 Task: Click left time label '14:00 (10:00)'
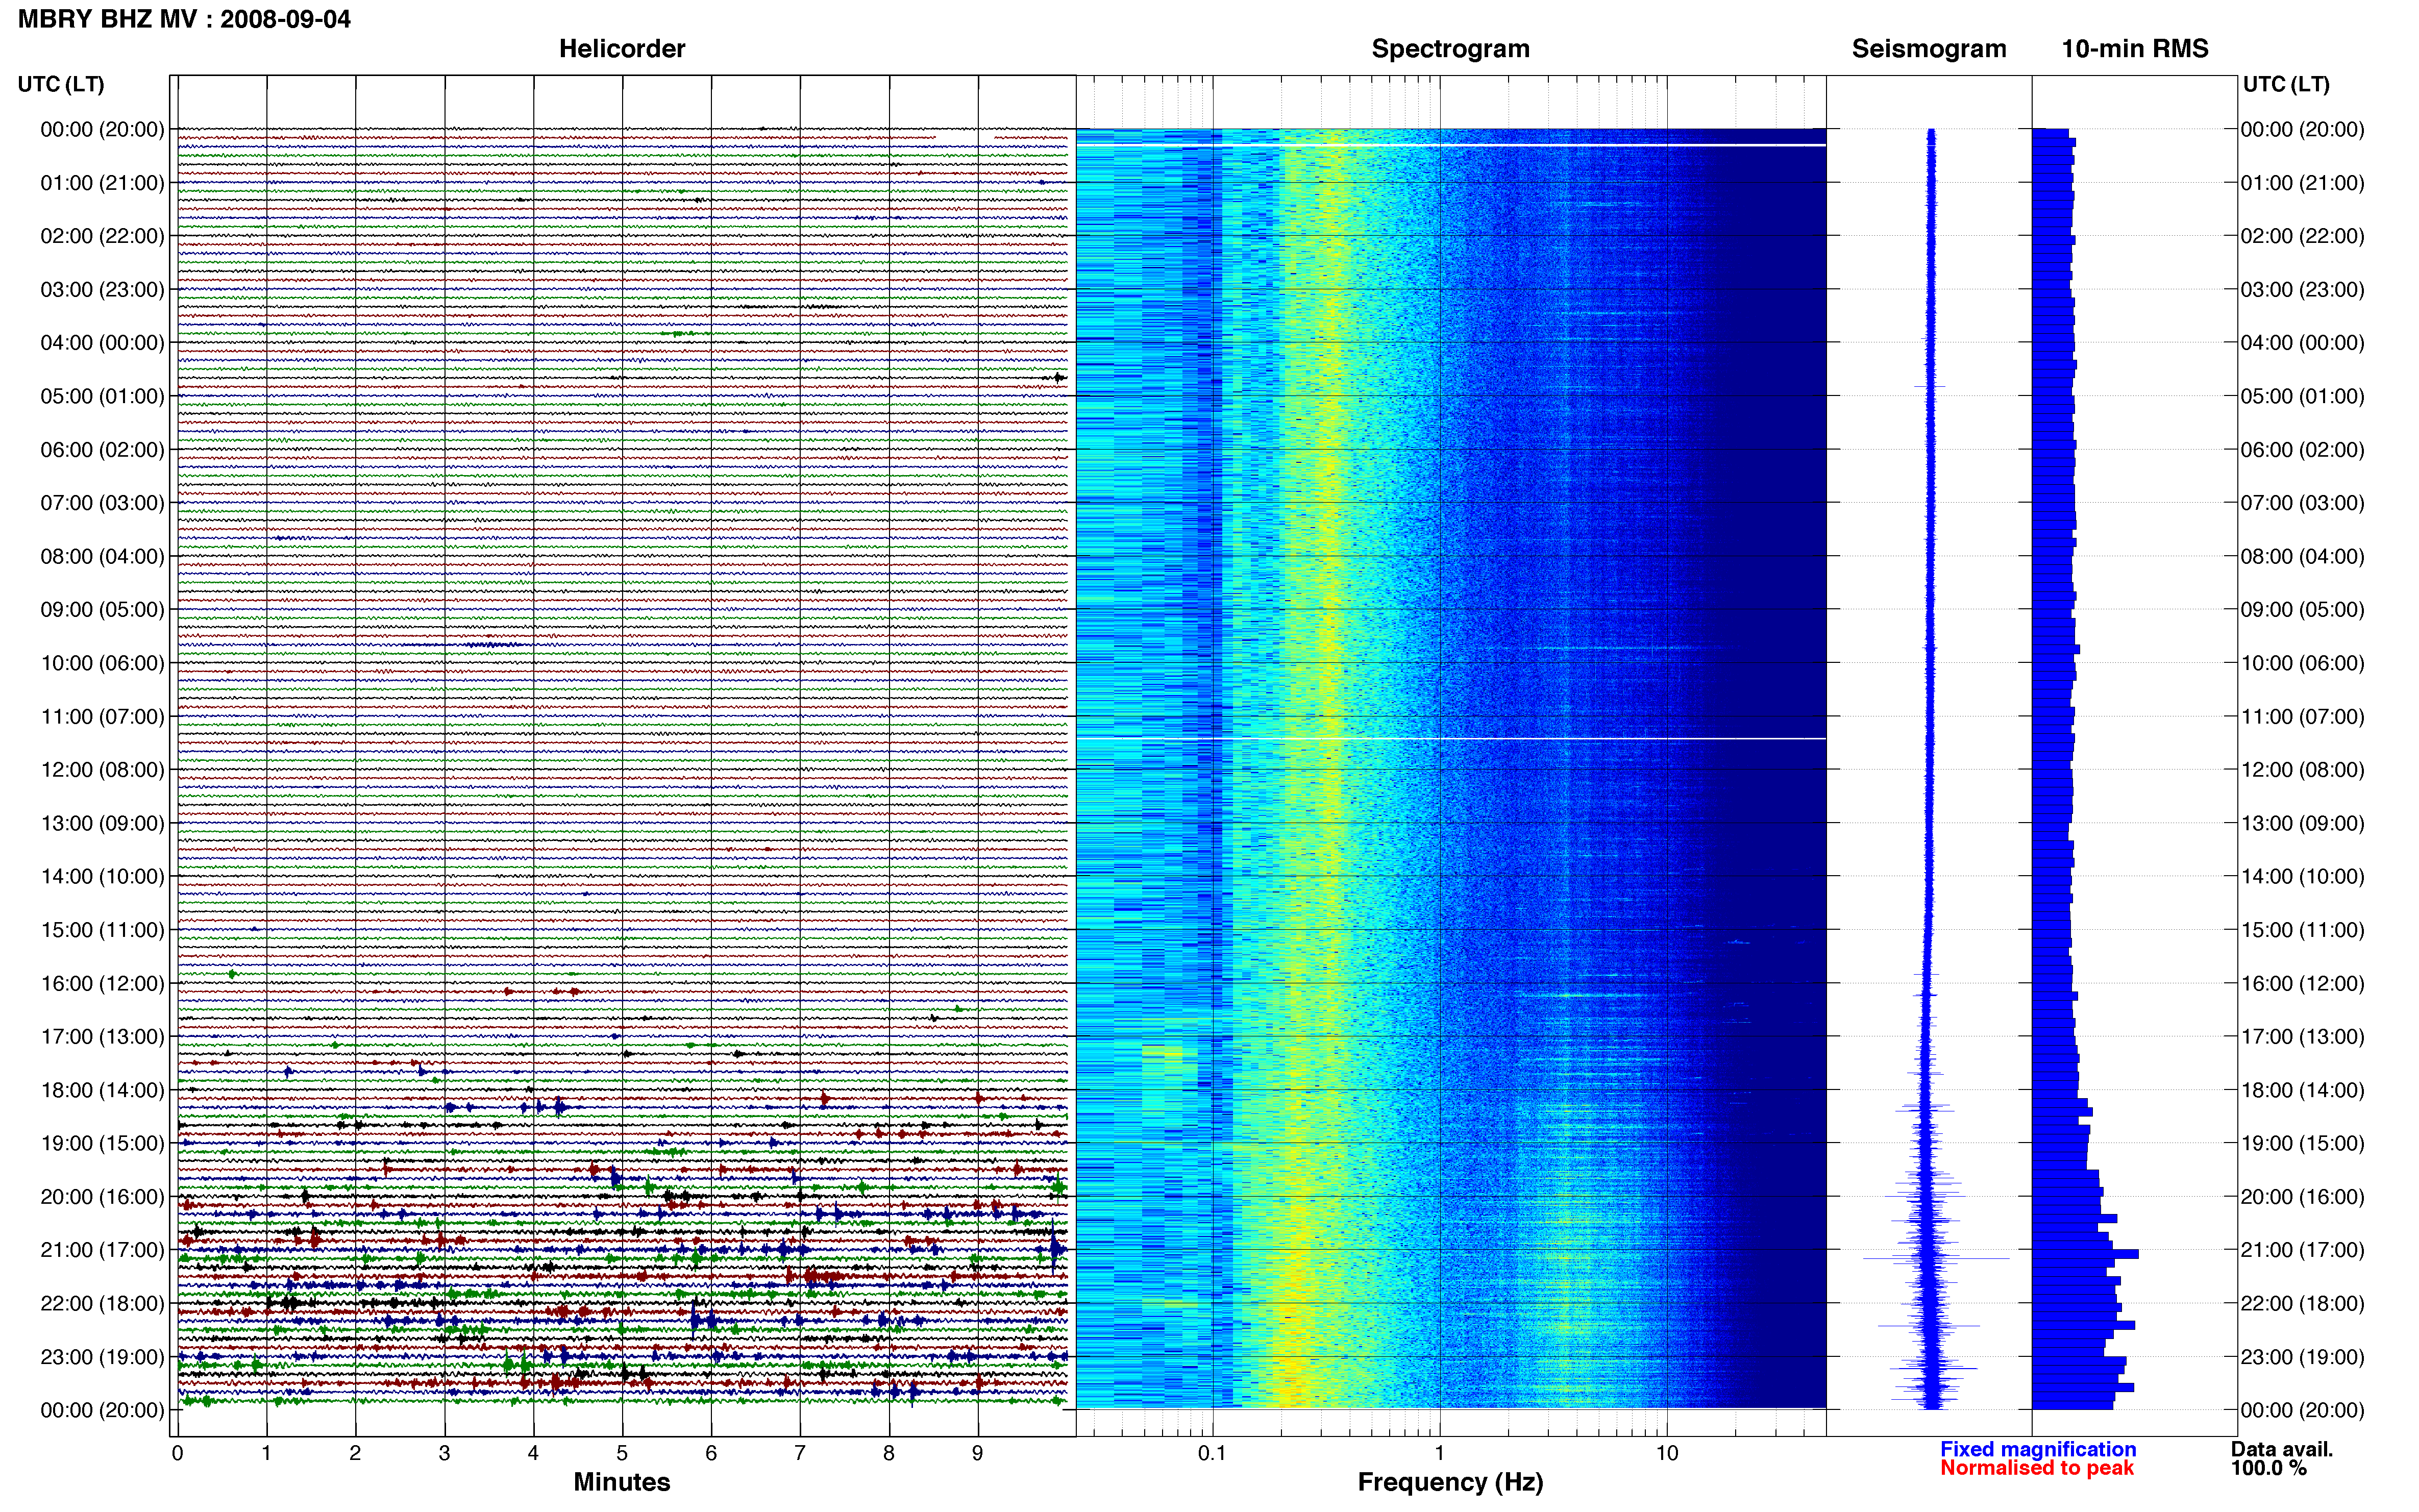[x=102, y=877]
